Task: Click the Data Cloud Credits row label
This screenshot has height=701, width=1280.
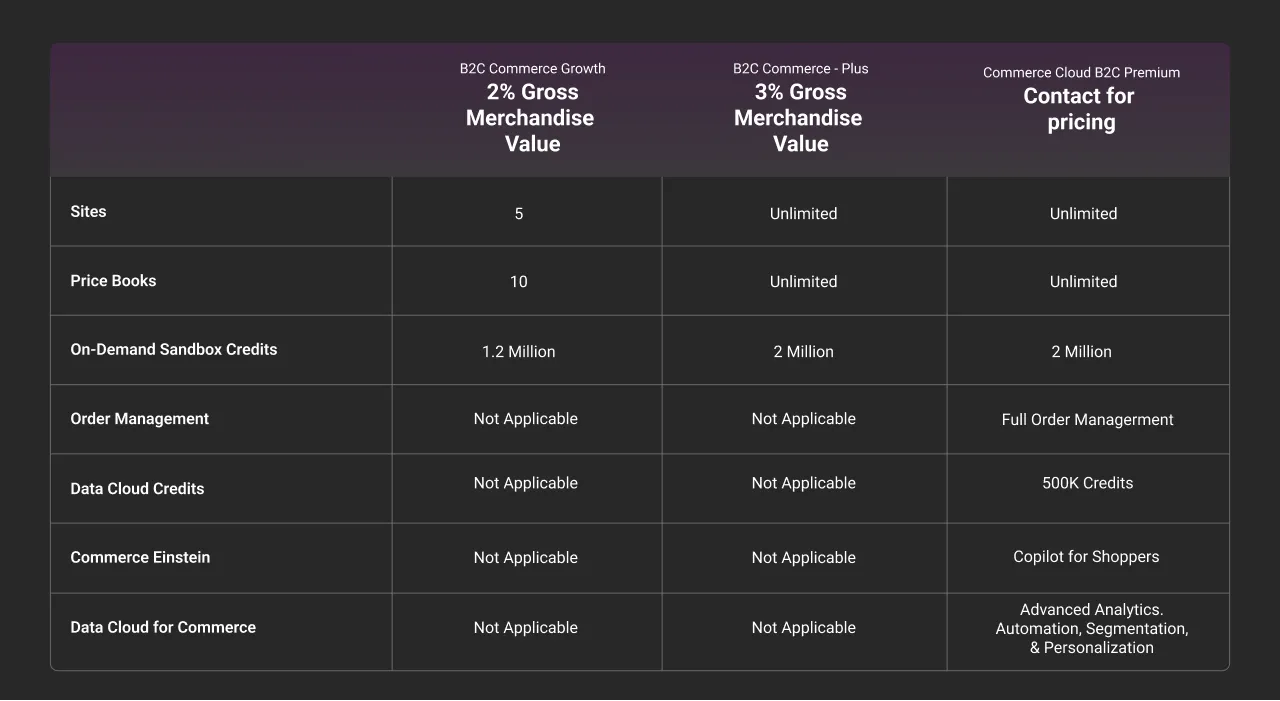Action: tap(137, 489)
